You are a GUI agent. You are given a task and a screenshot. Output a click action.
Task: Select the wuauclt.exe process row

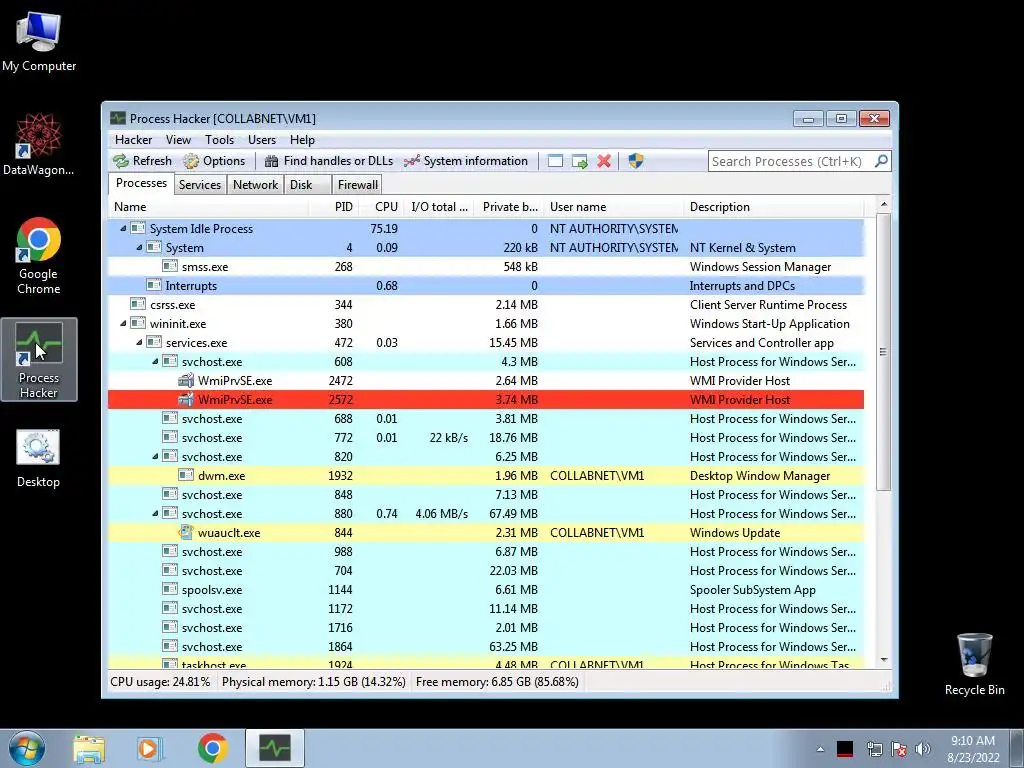click(486, 532)
